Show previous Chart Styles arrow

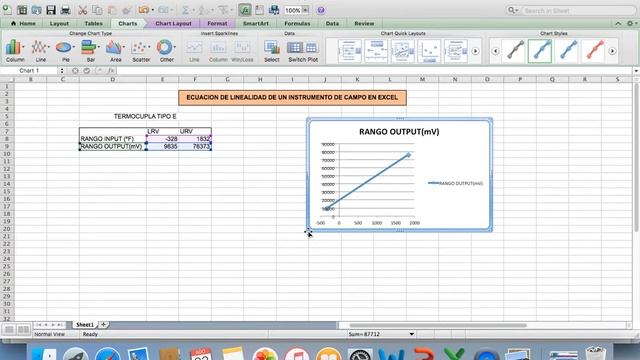point(495,51)
